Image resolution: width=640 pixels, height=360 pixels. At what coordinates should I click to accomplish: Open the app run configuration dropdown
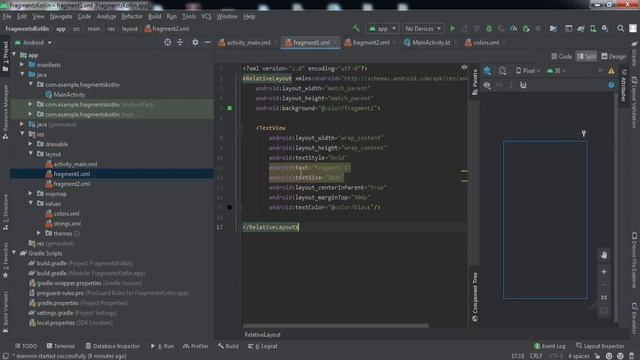point(382,29)
